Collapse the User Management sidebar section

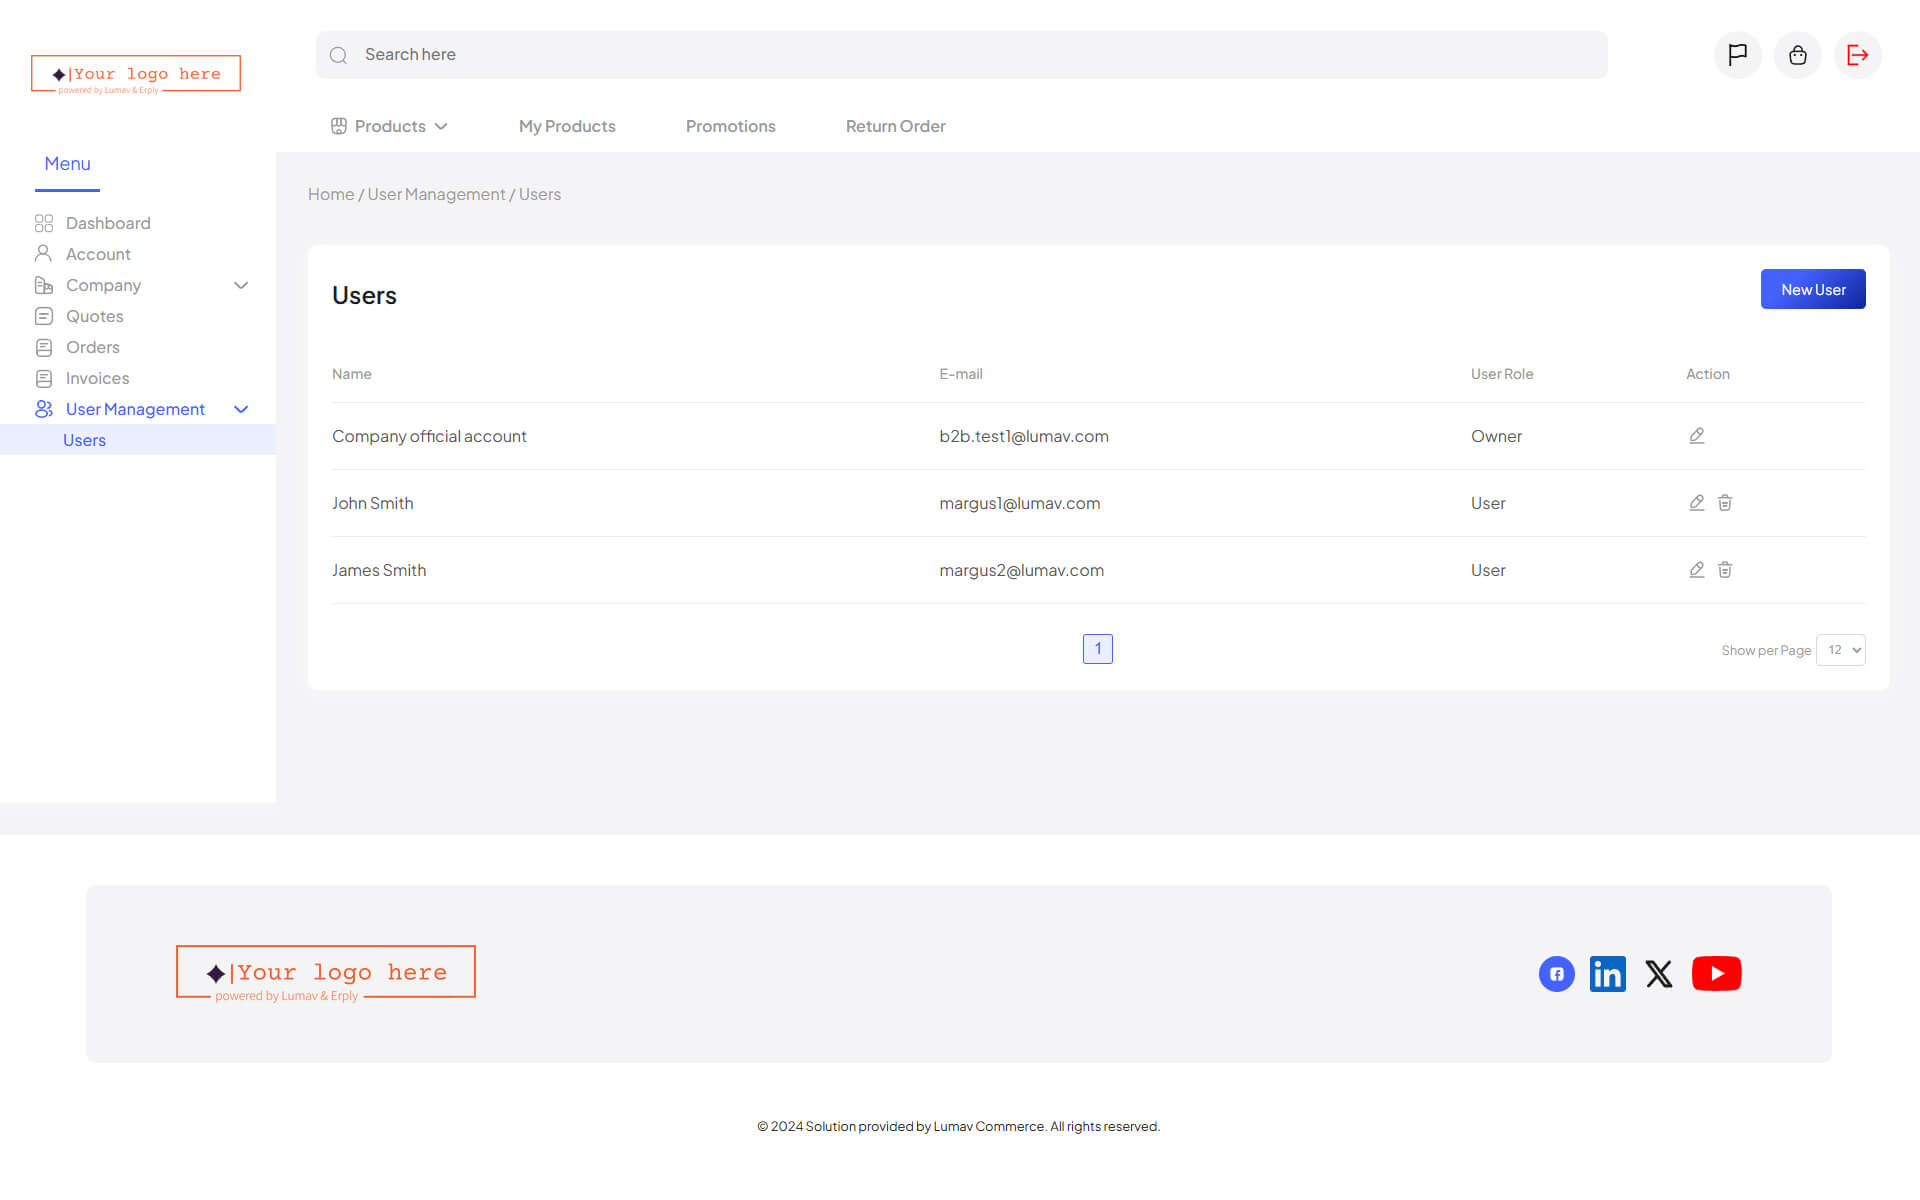(241, 409)
